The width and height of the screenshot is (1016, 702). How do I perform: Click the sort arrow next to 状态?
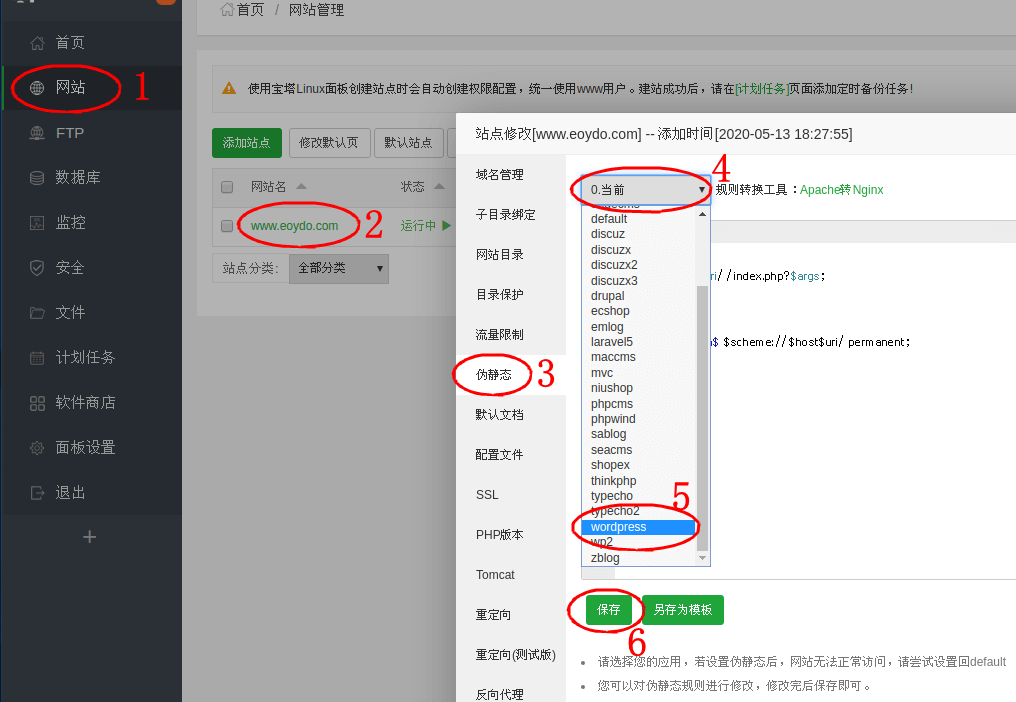pyautogui.click(x=439, y=187)
